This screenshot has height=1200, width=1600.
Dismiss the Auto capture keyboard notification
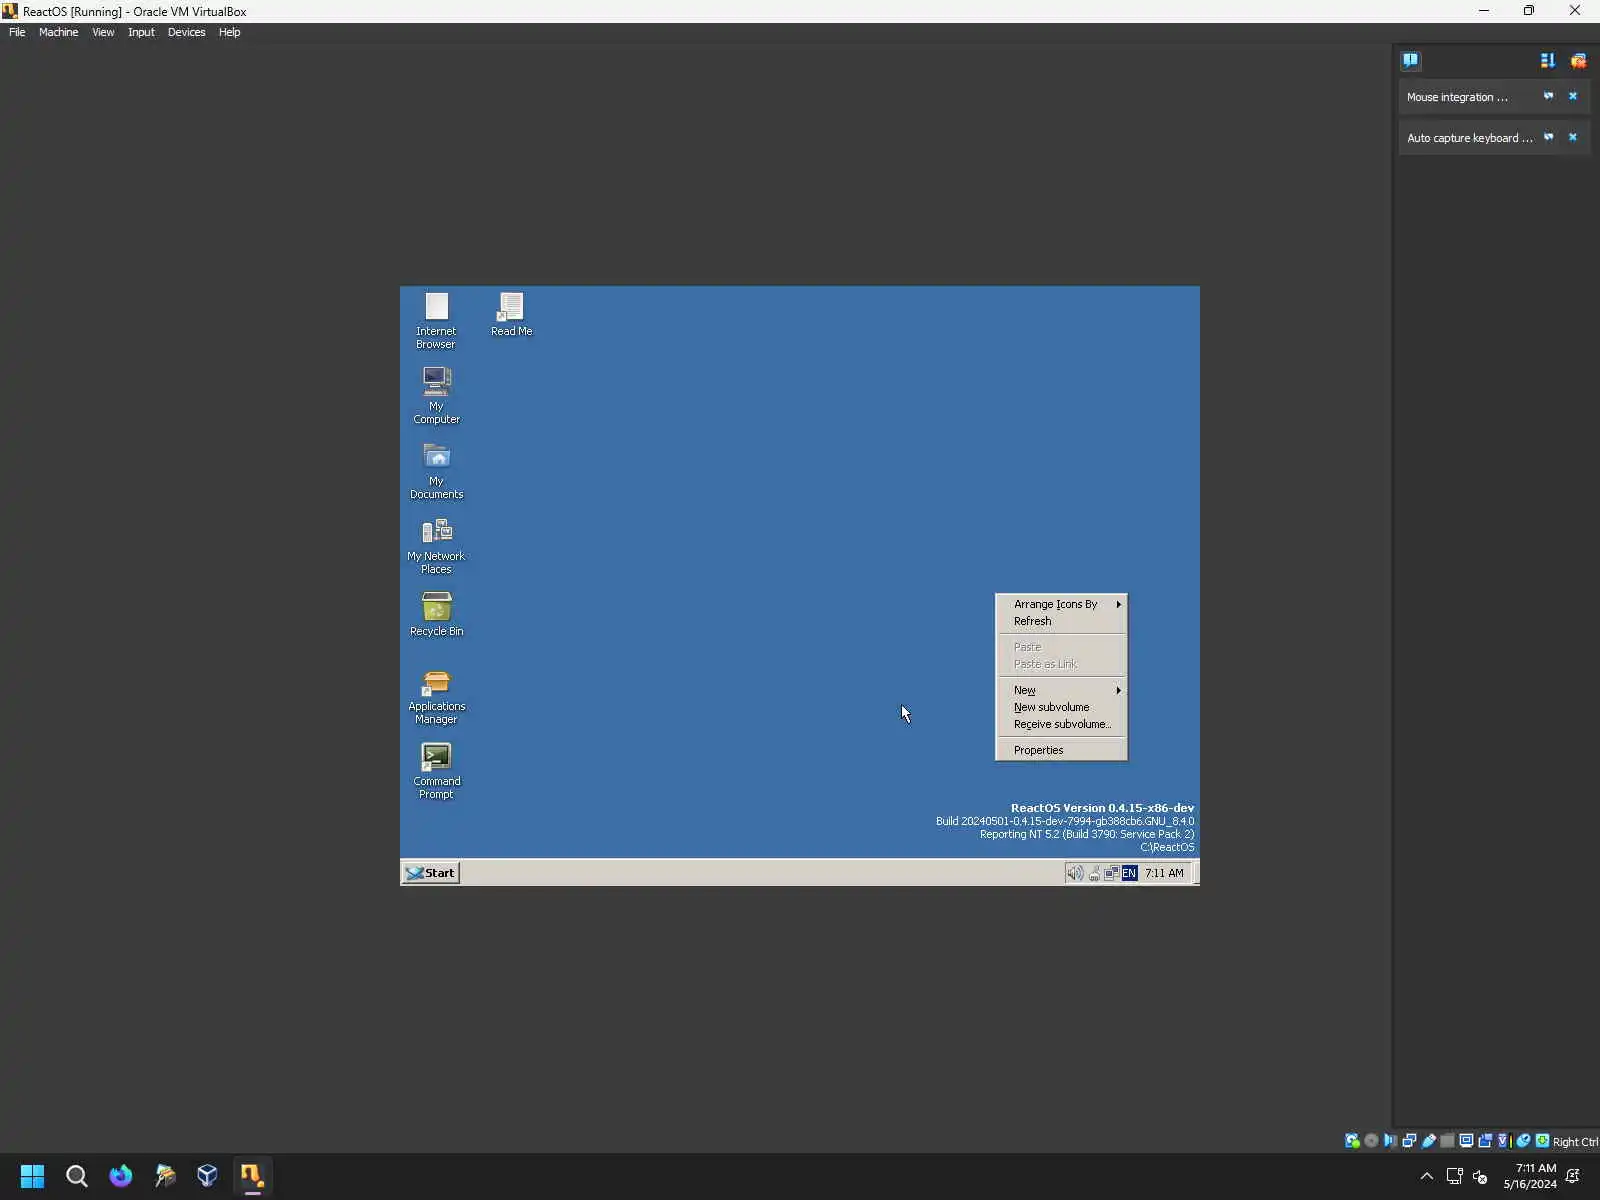coord(1573,137)
